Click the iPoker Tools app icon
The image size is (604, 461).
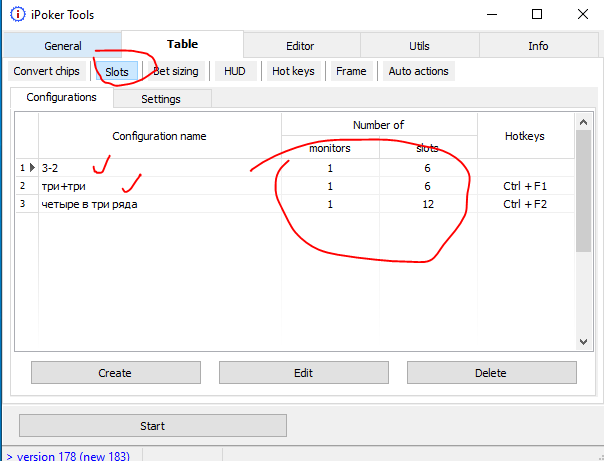[x=17, y=15]
